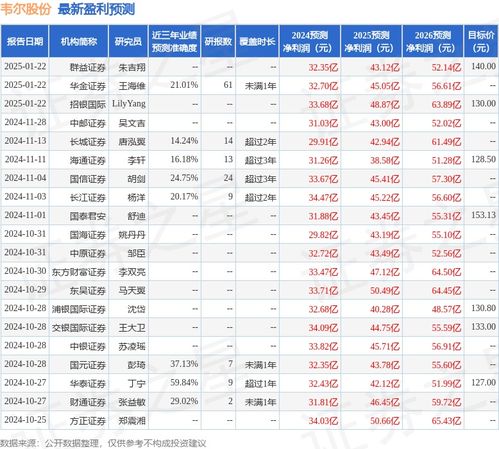This screenshot has height=449, width=499.
Task: Click accuracy value 37.13%
Action: coord(184,364)
